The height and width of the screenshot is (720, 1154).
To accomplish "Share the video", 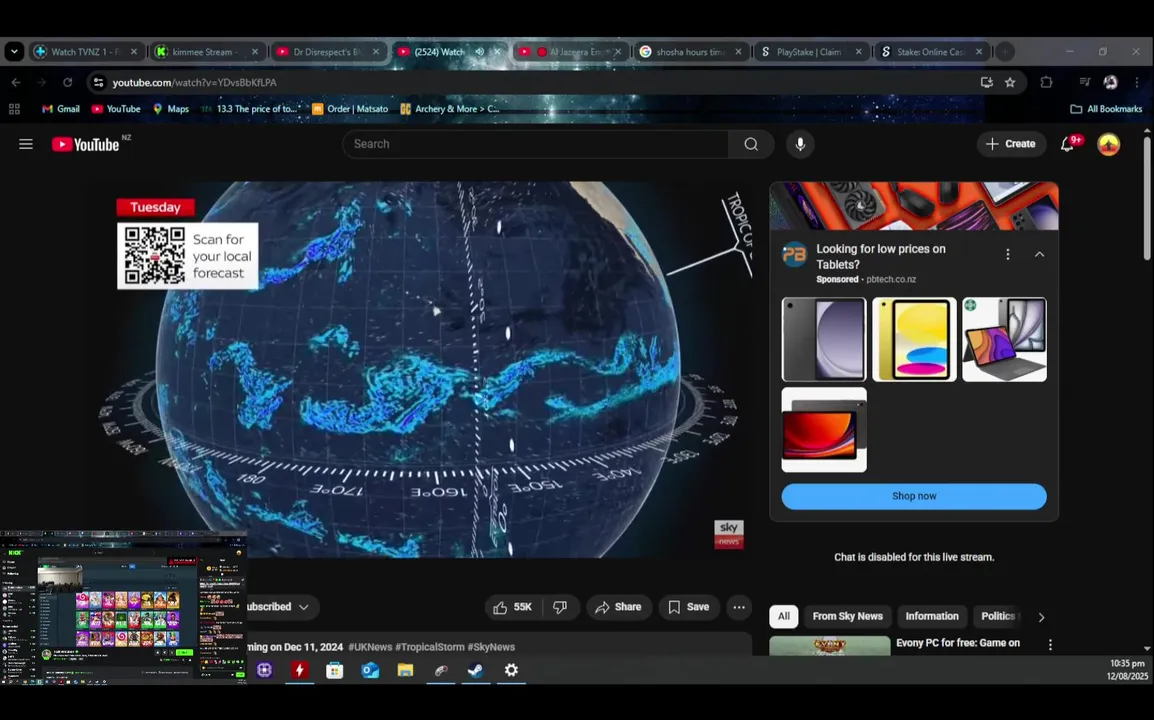I will 619,607.
